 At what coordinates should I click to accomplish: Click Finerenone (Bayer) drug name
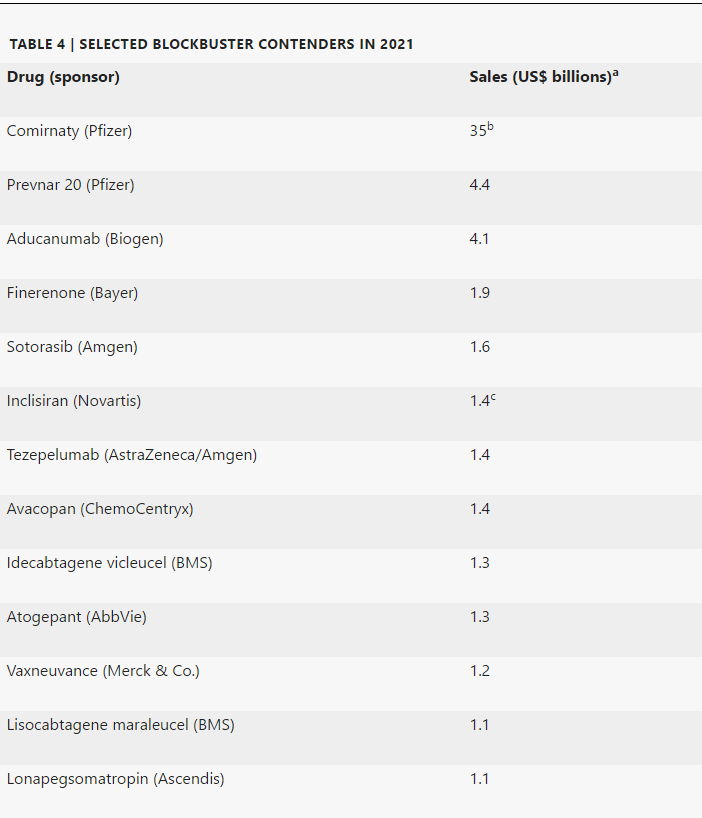[x=72, y=293]
